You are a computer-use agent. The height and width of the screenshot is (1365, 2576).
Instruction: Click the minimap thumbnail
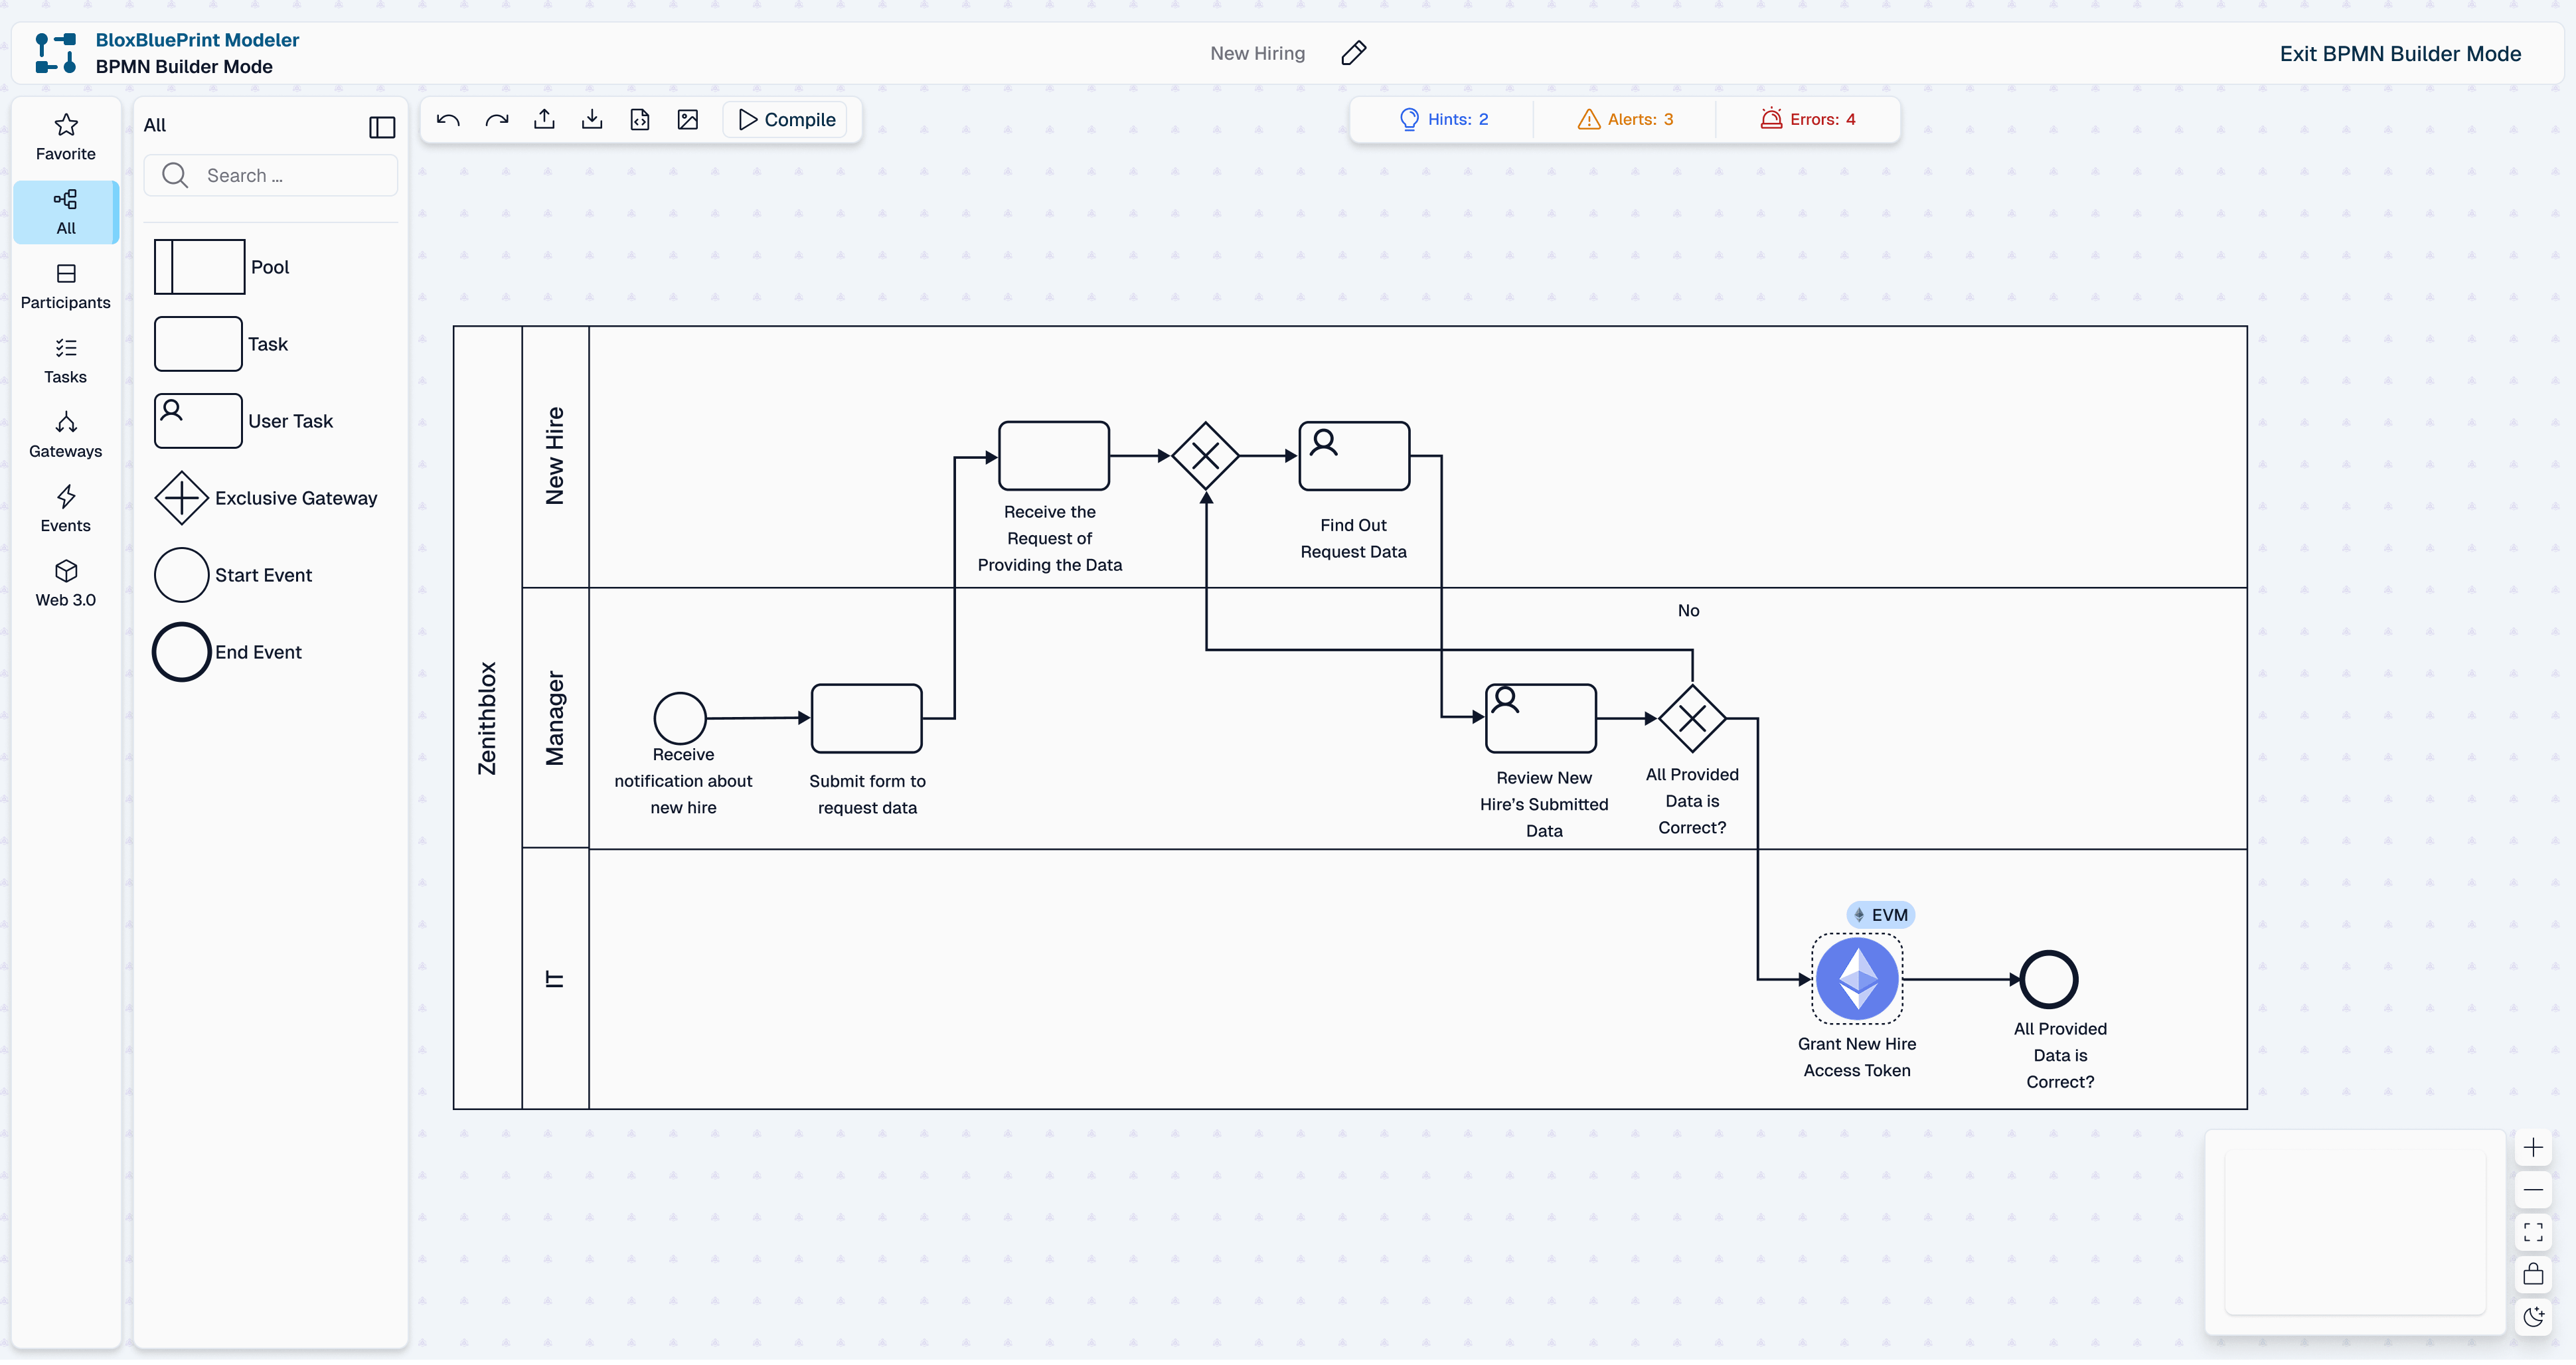pos(2354,1233)
